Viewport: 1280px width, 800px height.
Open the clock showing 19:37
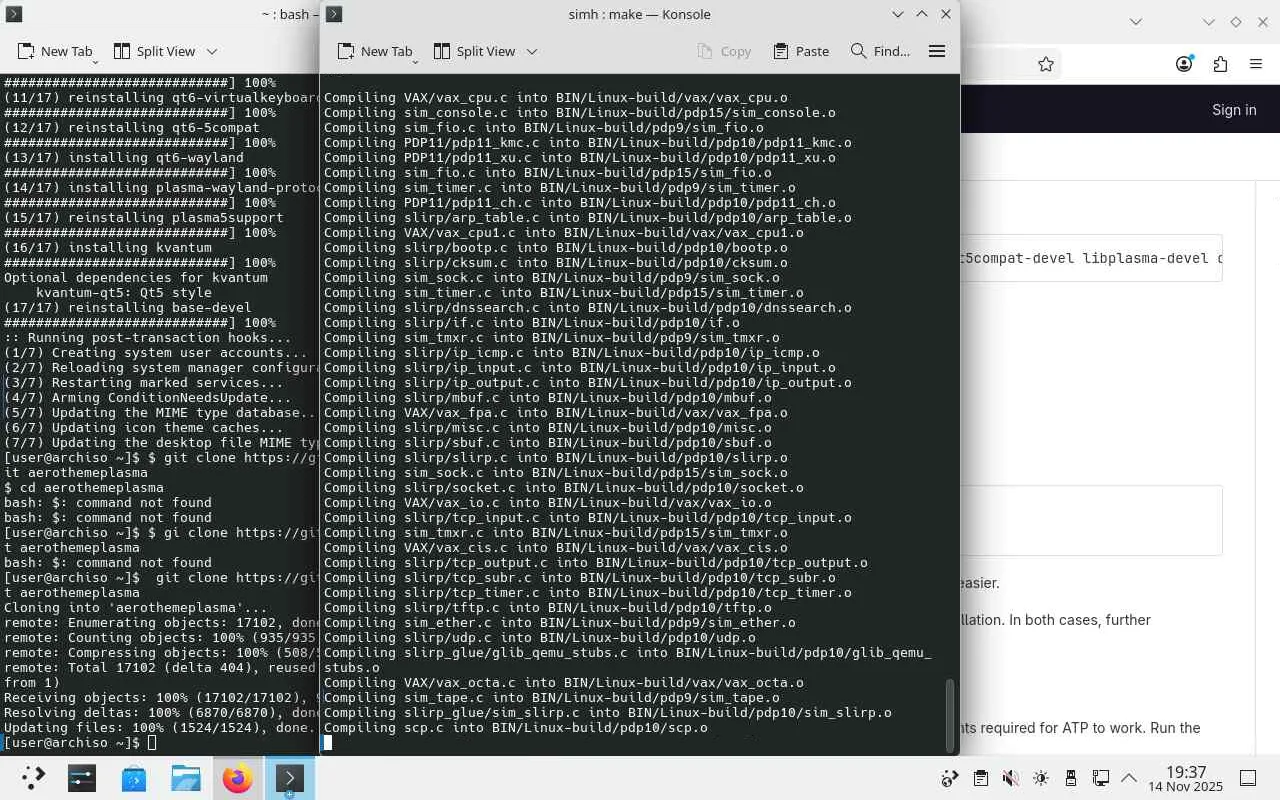point(1186,779)
